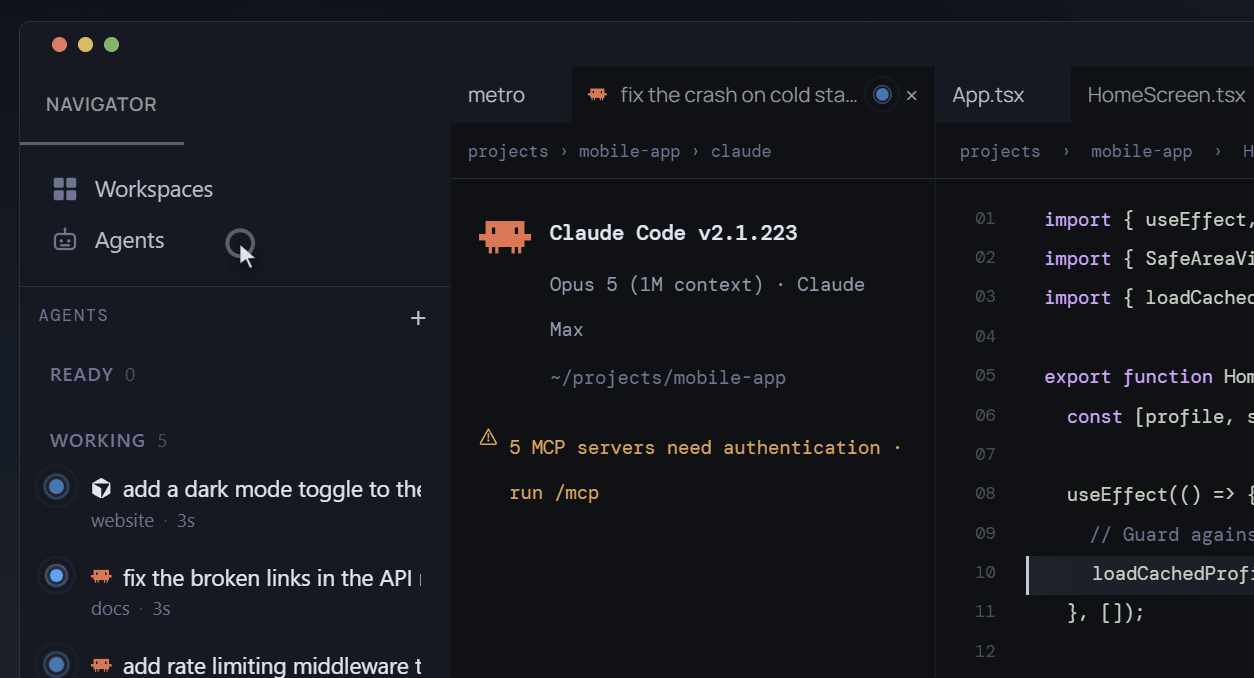The image size is (1254, 678).
Task: Click the useEffect(() => line in editor
Action: (x=1160, y=495)
